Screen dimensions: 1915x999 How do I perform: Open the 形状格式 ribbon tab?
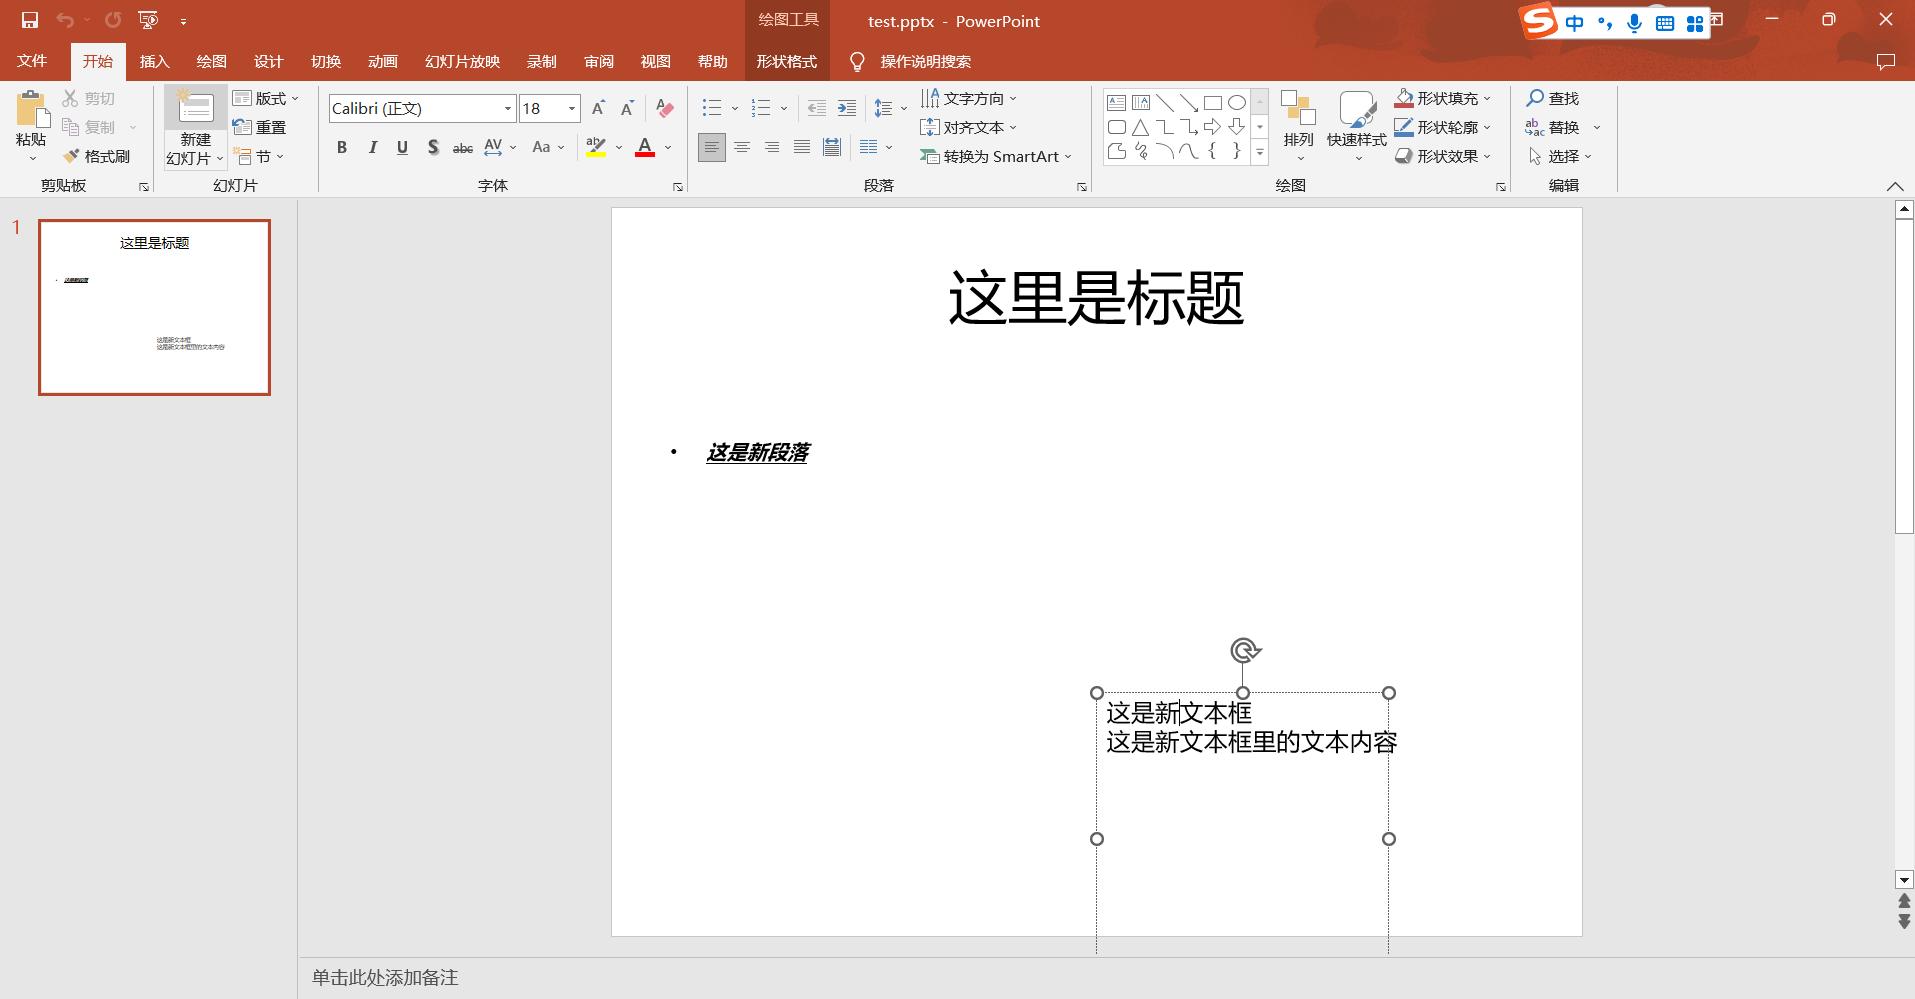pyautogui.click(x=787, y=61)
